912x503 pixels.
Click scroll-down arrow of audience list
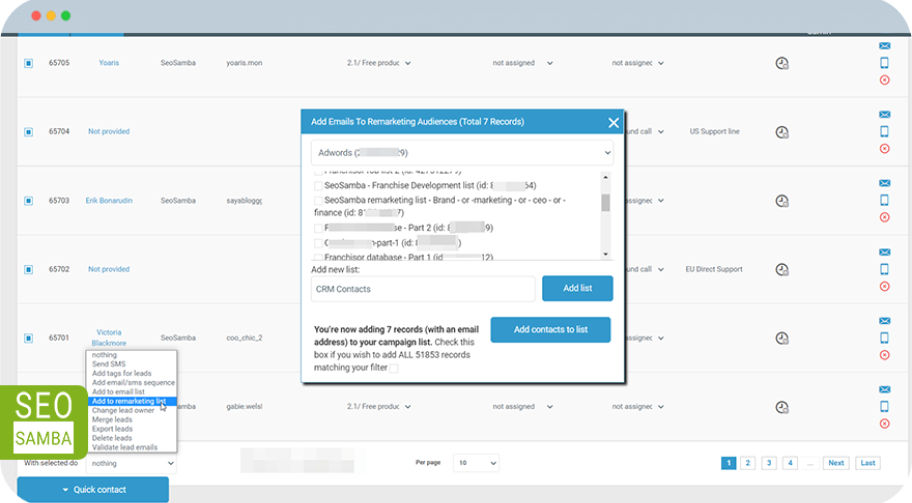pyautogui.click(x=605, y=254)
